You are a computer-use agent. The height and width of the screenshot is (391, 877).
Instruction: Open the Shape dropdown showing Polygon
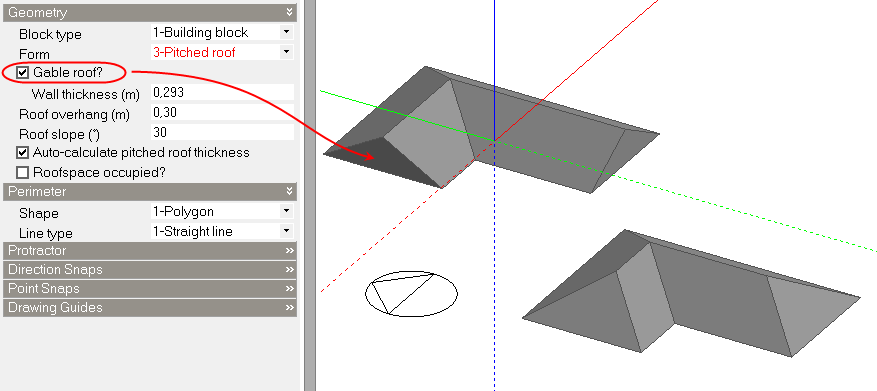286,211
